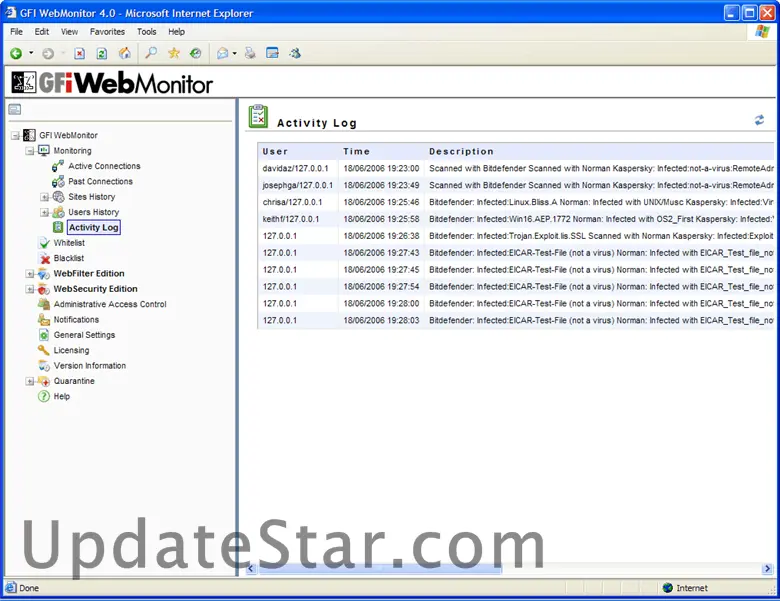The image size is (780, 601).
Task: Click the Quarantine folder icon
Action: 44,381
